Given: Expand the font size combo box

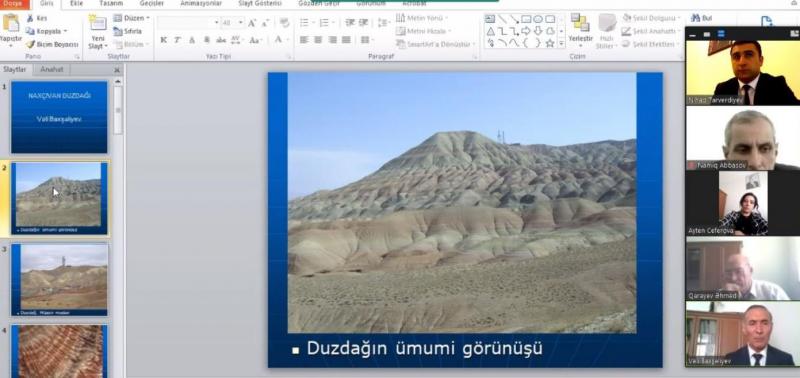Looking at the screenshot, I should 240,23.
